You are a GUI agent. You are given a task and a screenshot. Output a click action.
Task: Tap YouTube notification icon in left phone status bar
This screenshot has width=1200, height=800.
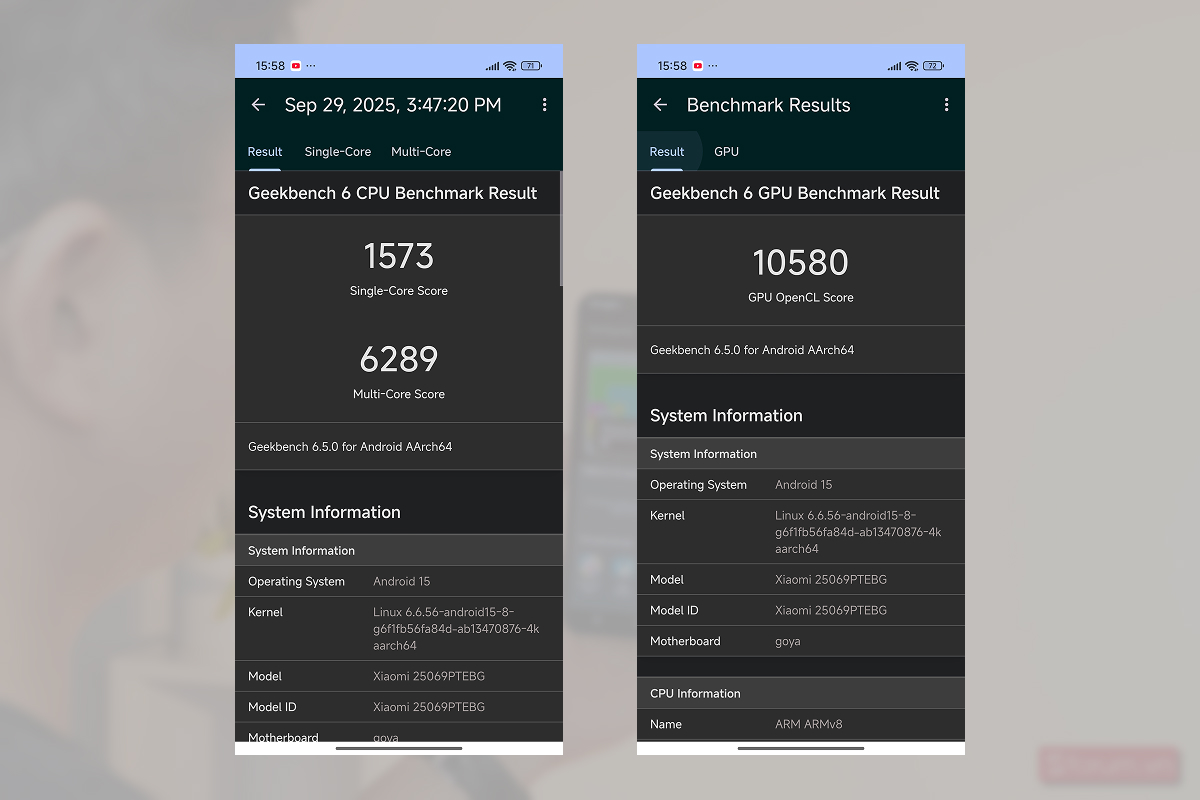point(296,66)
